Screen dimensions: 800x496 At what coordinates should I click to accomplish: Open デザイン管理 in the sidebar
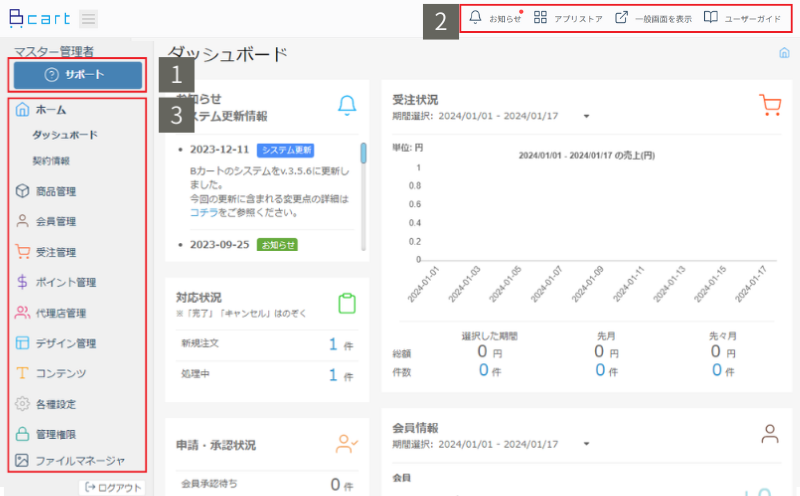pyautogui.click(x=64, y=344)
